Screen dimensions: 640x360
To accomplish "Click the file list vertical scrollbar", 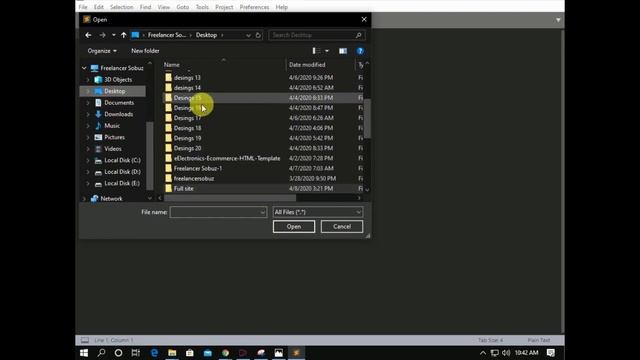I will (367, 118).
